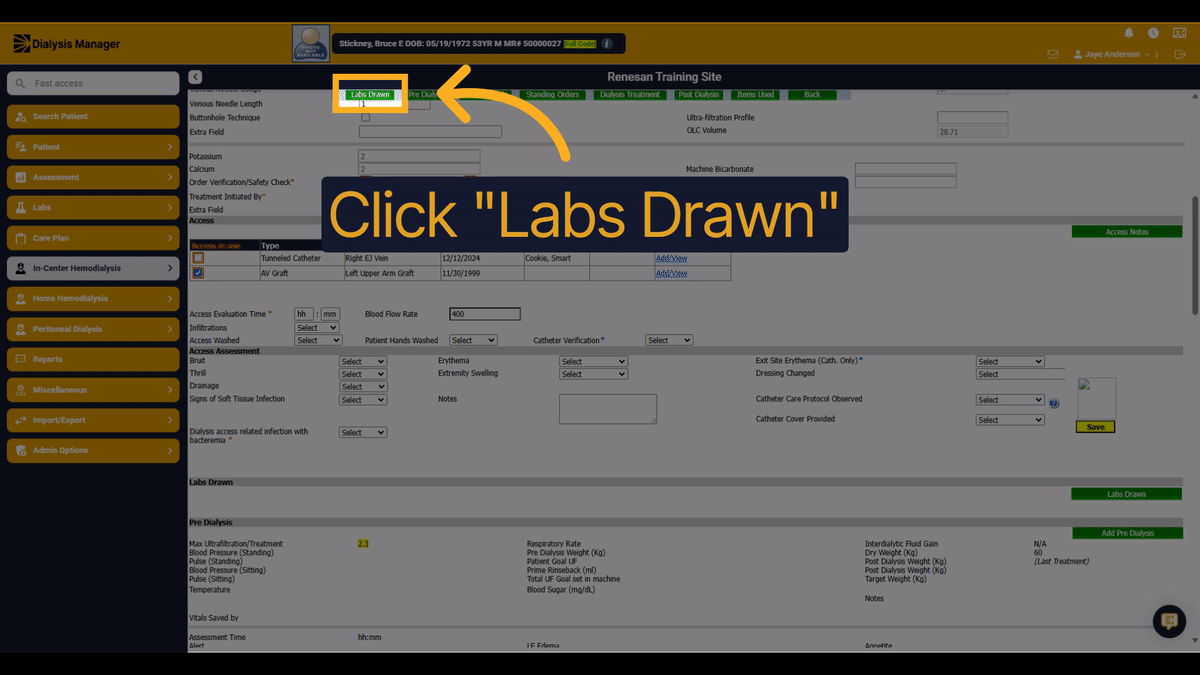Toggle the Buttonhole Technique checkbox

pos(365,118)
